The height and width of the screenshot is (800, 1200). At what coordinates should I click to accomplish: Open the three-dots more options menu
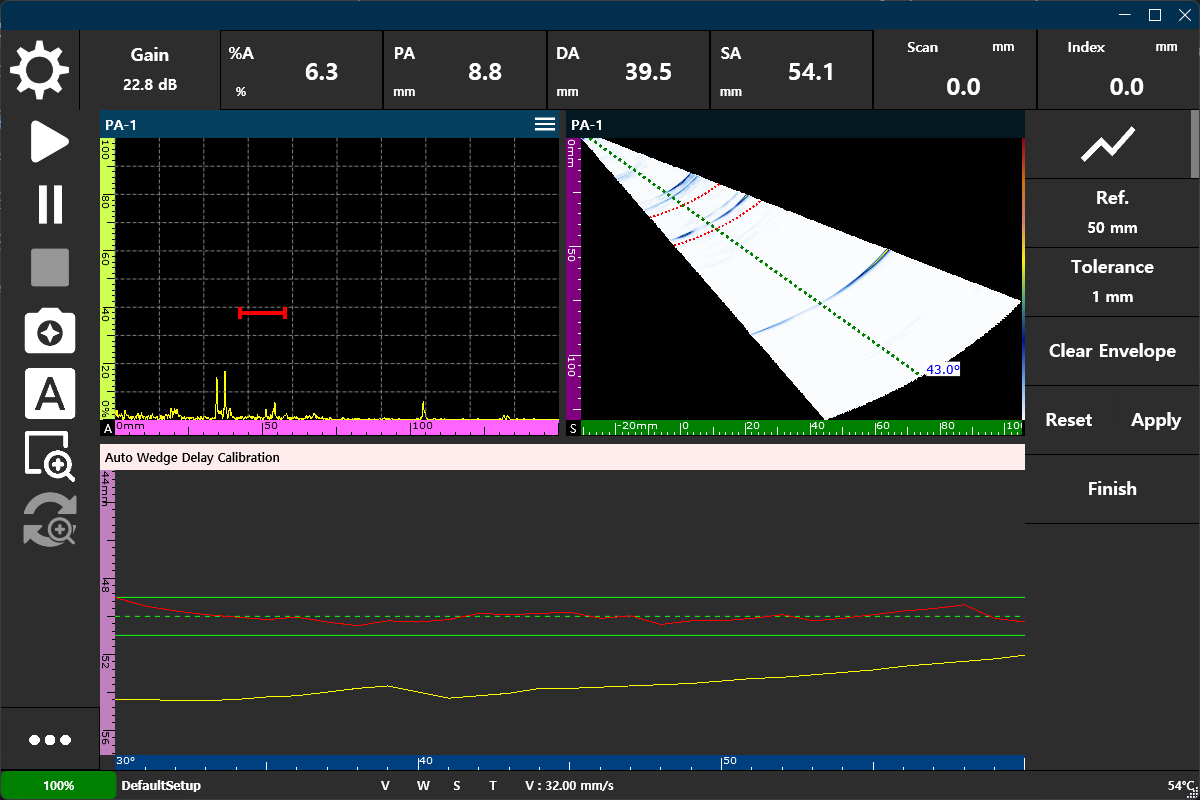tap(50, 740)
